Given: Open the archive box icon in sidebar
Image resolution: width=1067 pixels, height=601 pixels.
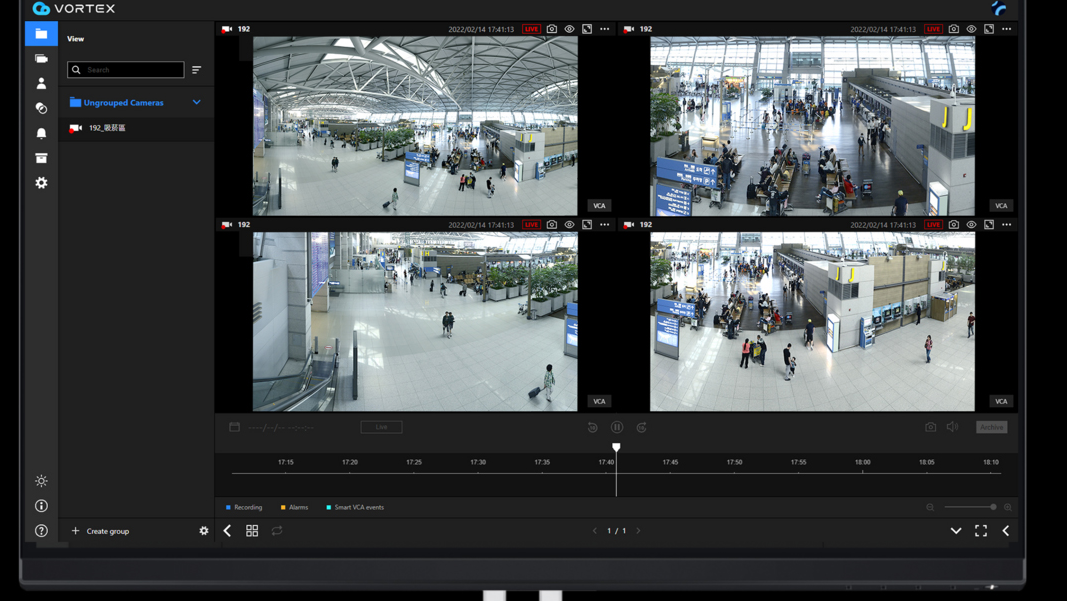Looking at the screenshot, I should 41,158.
